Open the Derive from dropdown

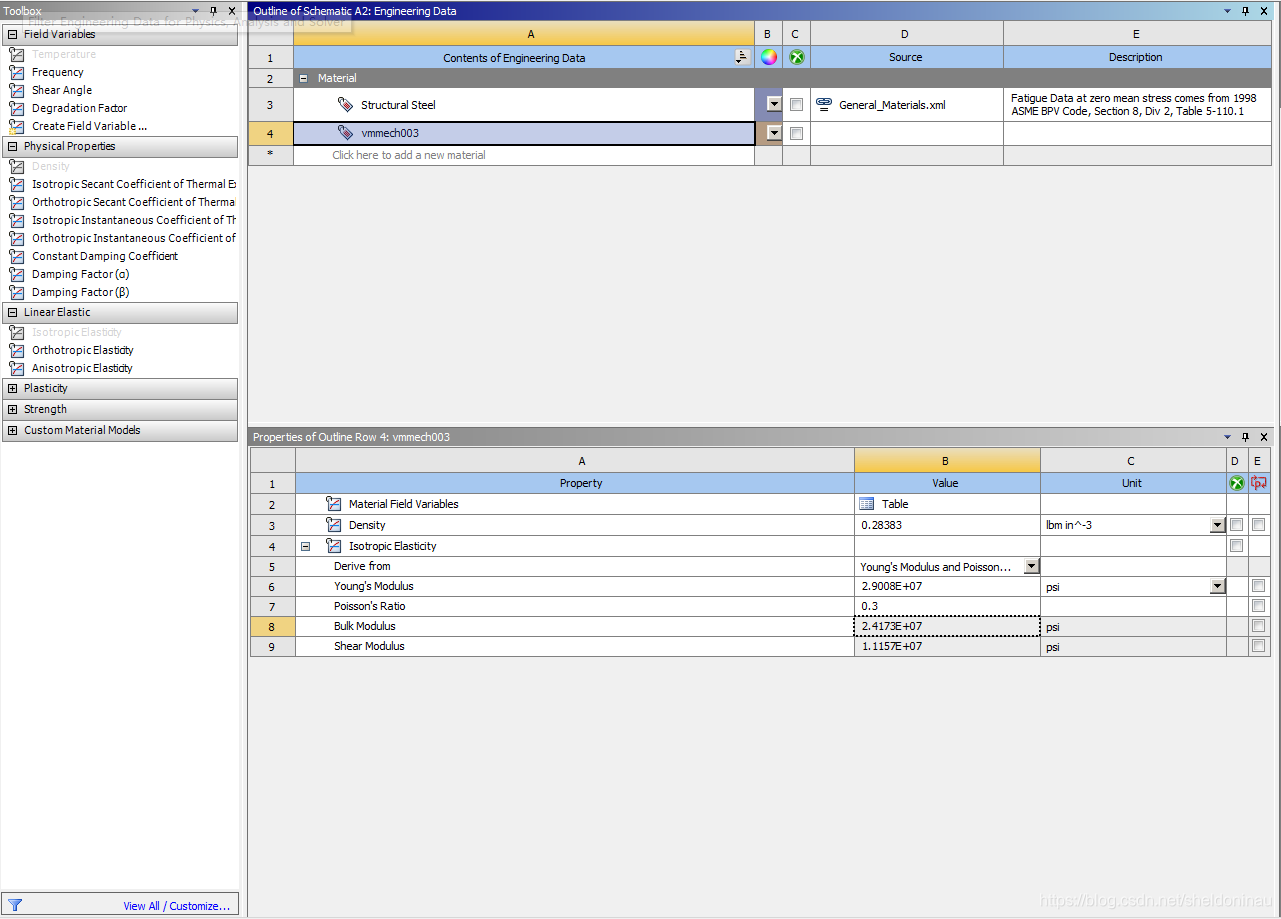[x=1031, y=566]
